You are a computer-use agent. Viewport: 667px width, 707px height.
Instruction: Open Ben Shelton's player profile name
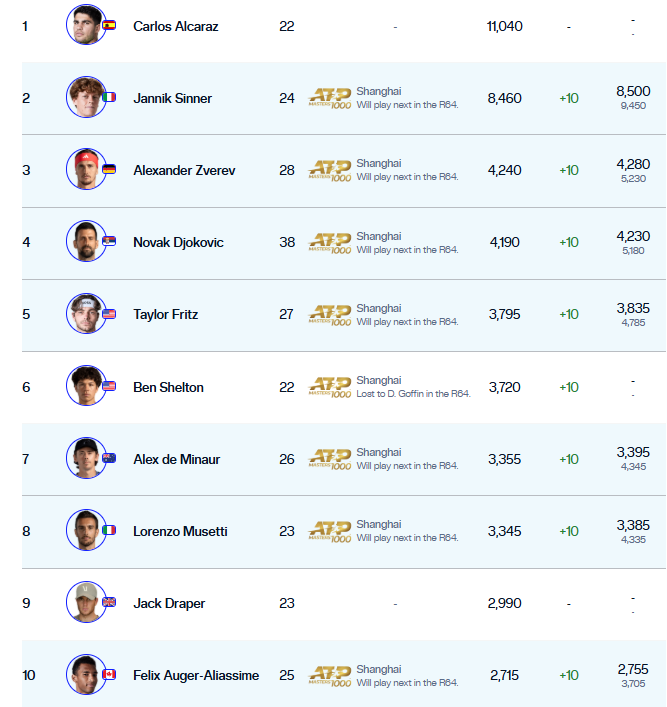(x=167, y=387)
